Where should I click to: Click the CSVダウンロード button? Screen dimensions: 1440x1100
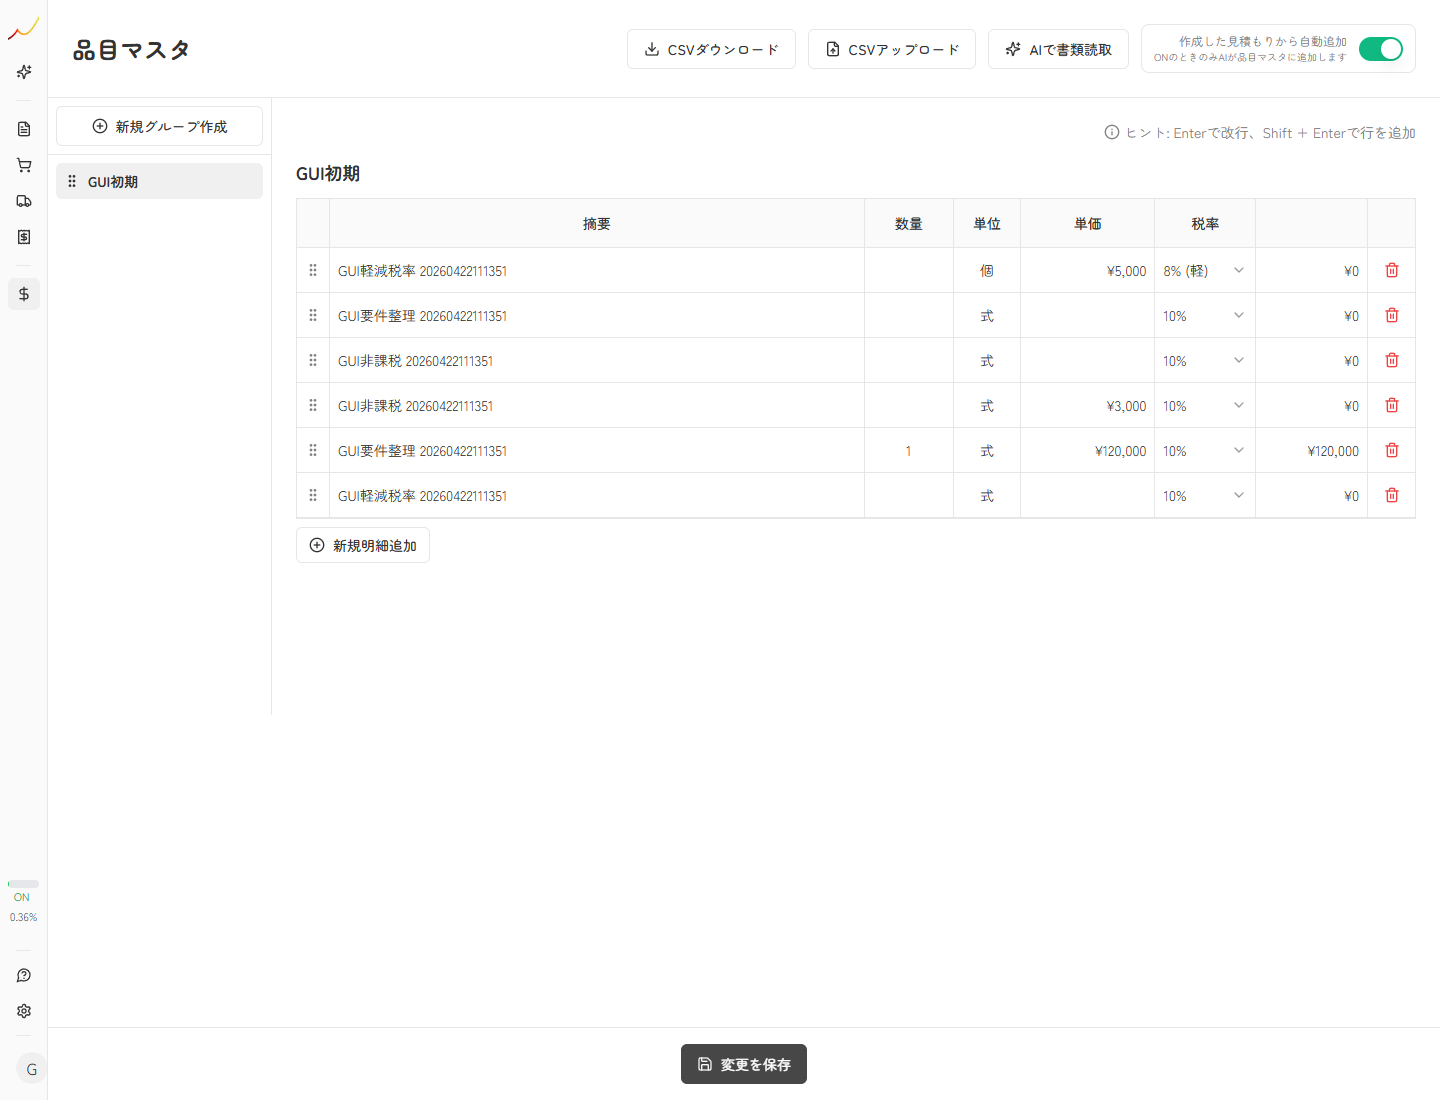click(x=711, y=48)
